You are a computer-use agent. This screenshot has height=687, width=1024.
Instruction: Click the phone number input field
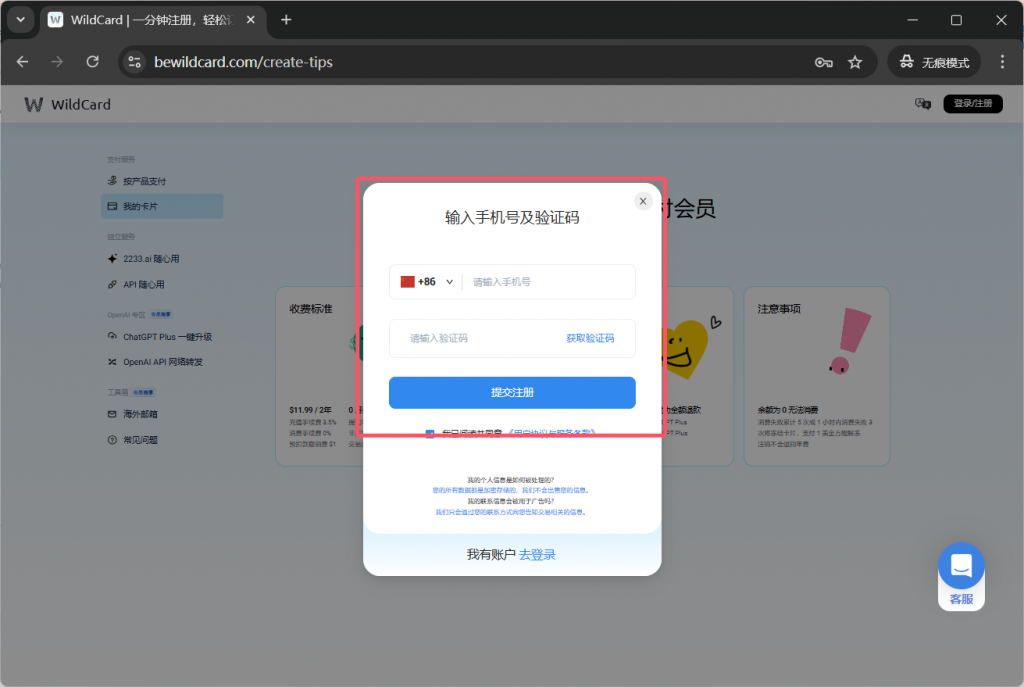tap(549, 282)
